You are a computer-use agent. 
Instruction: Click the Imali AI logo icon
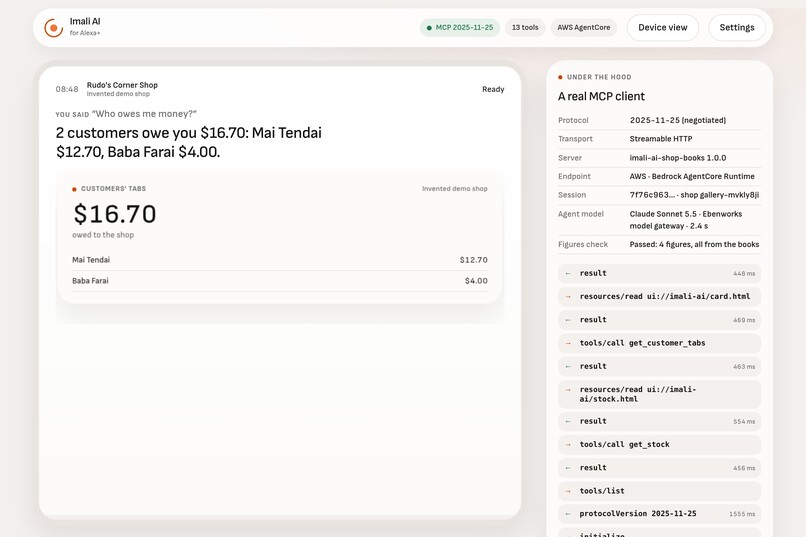53,28
